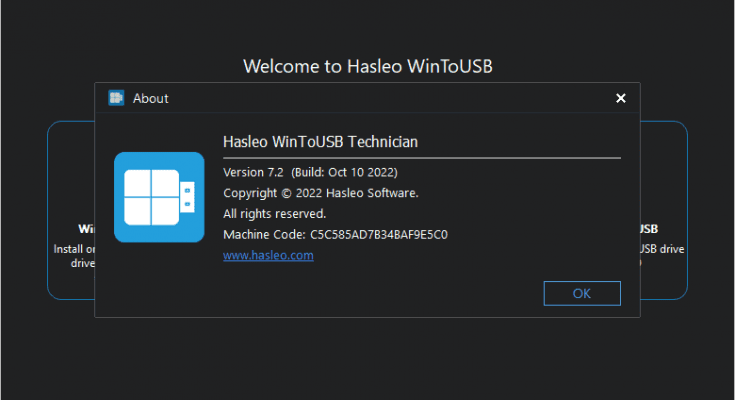
Task: Click the All rights reserved text
Action: (x=274, y=214)
